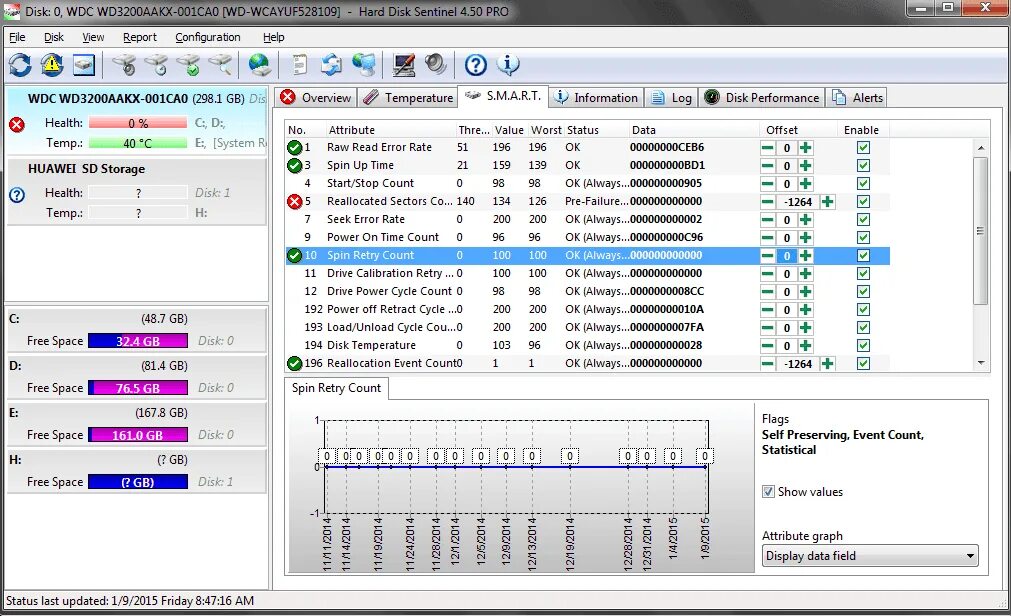Click the disk with stethoscope test icon
Viewport: 1011px width, 616px height.
pyautogui.click(x=124, y=65)
